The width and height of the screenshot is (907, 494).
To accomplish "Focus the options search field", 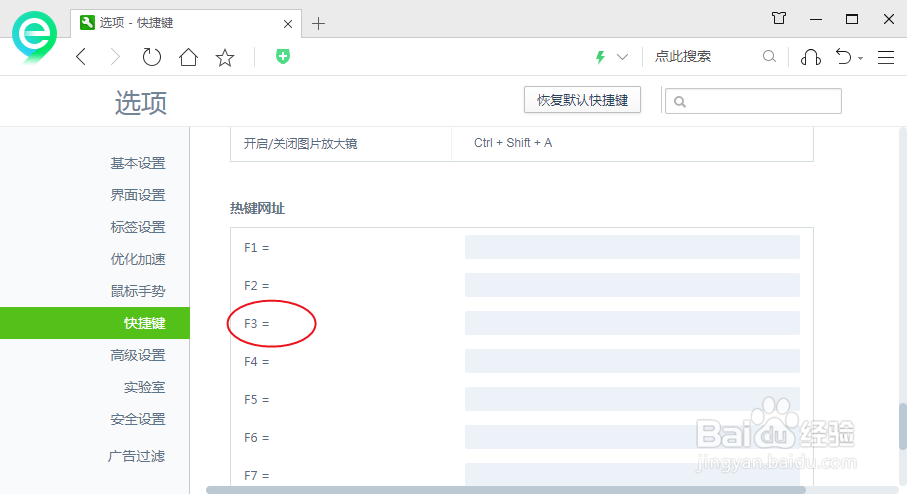I will (x=753, y=101).
